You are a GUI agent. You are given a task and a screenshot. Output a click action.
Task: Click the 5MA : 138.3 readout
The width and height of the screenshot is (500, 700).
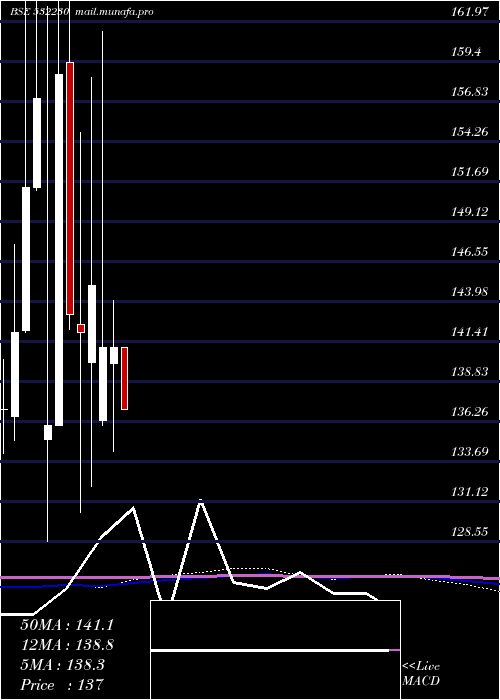pos(62,665)
